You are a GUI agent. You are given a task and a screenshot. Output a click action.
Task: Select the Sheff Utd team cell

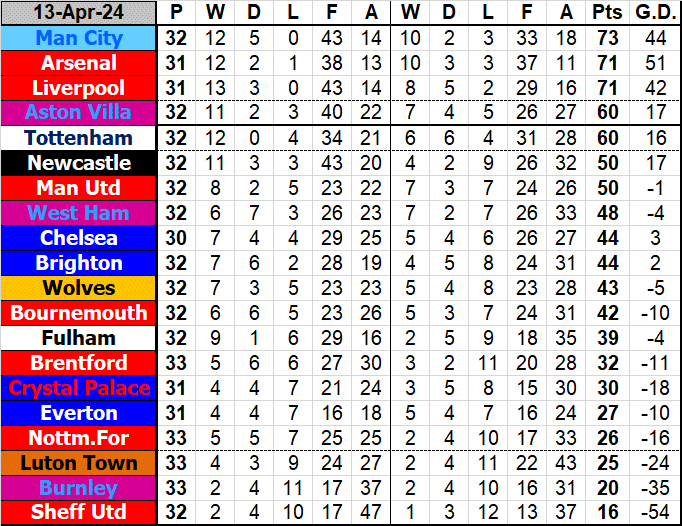coord(79,512)
